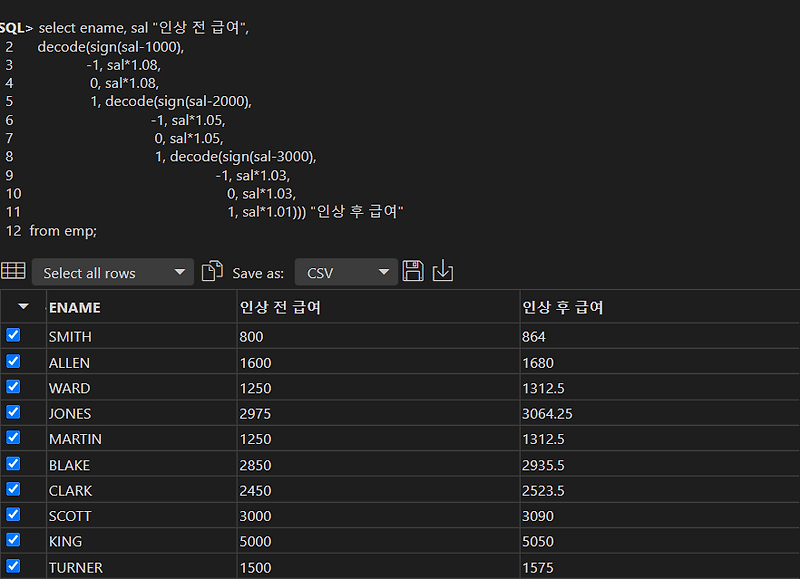The image size is (800, 579).
Task: Toggle the checkbox for KING's row
Action: (x=11, y=541)
